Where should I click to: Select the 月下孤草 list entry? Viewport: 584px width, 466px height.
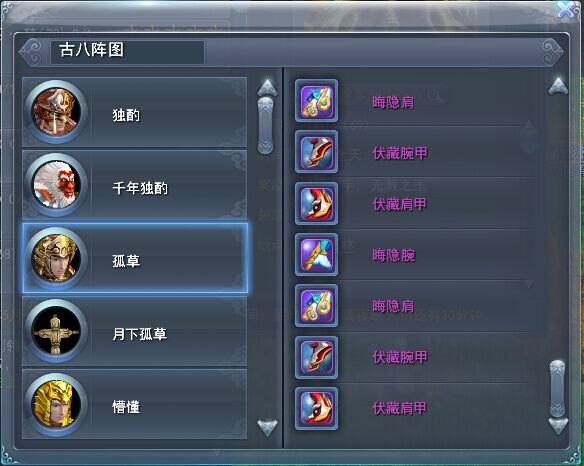(x=134, y=332)
